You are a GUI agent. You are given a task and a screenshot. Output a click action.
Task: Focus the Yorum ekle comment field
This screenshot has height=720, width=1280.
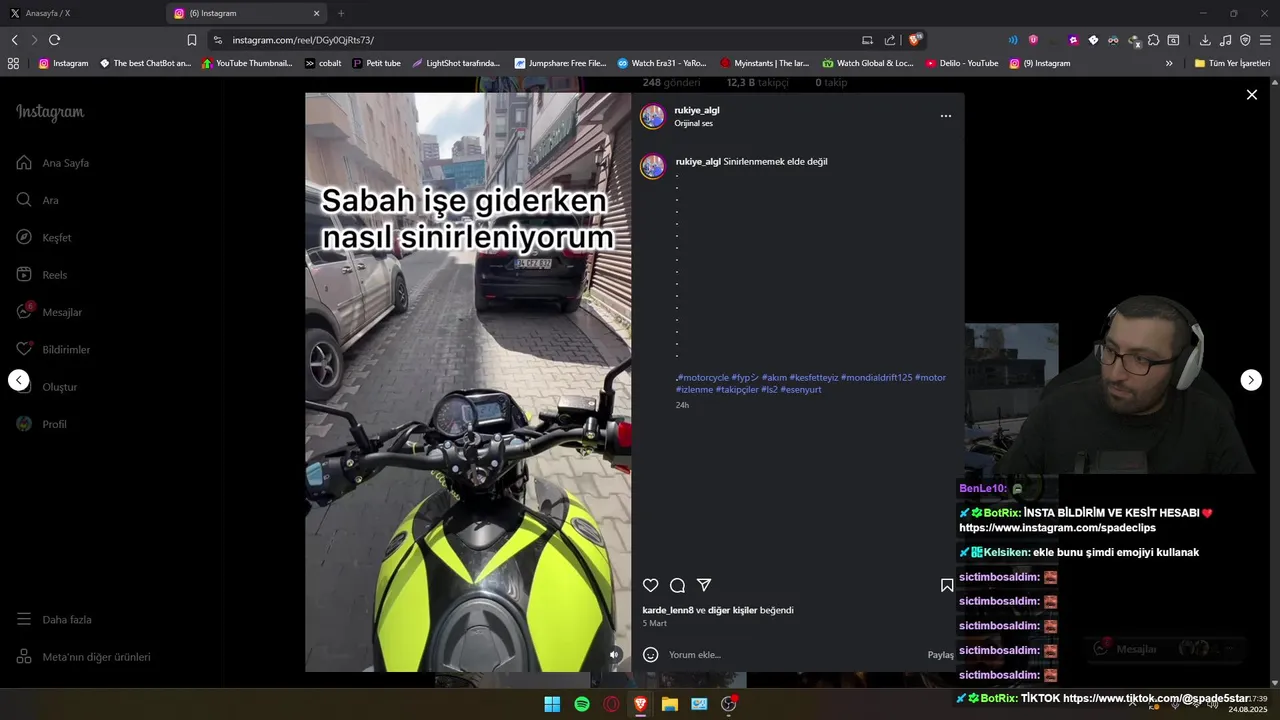(x=790, y=655)
